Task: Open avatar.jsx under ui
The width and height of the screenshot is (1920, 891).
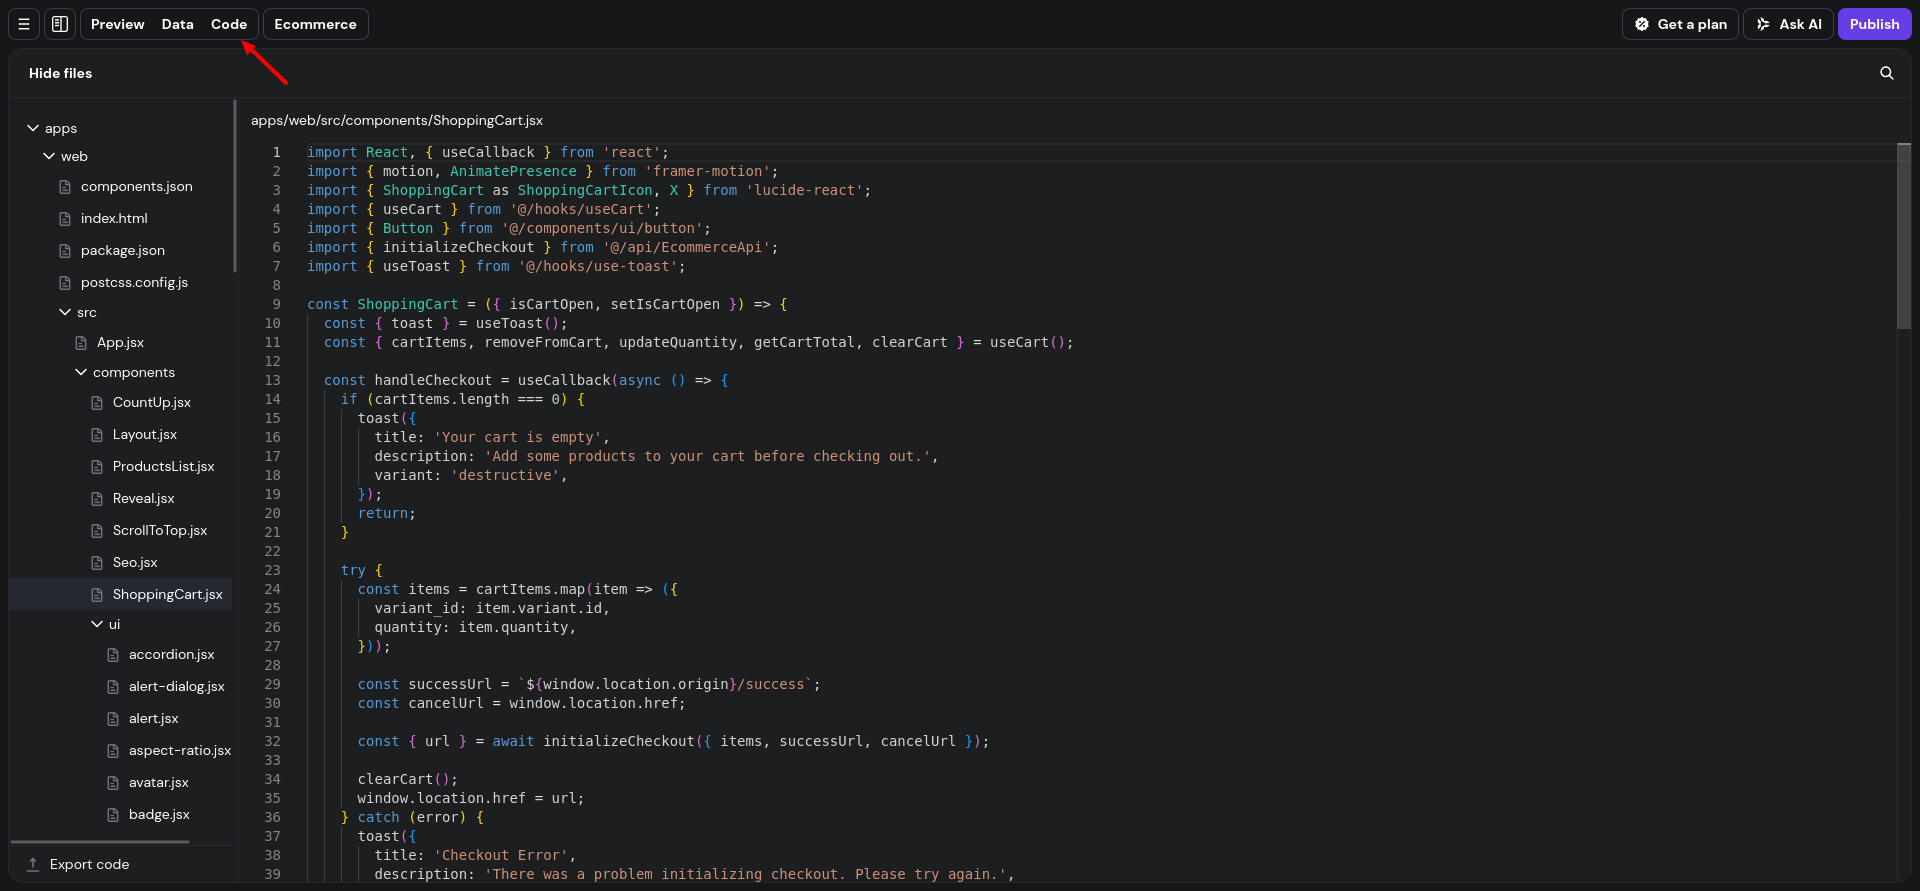Action: (x=158, y=783)
